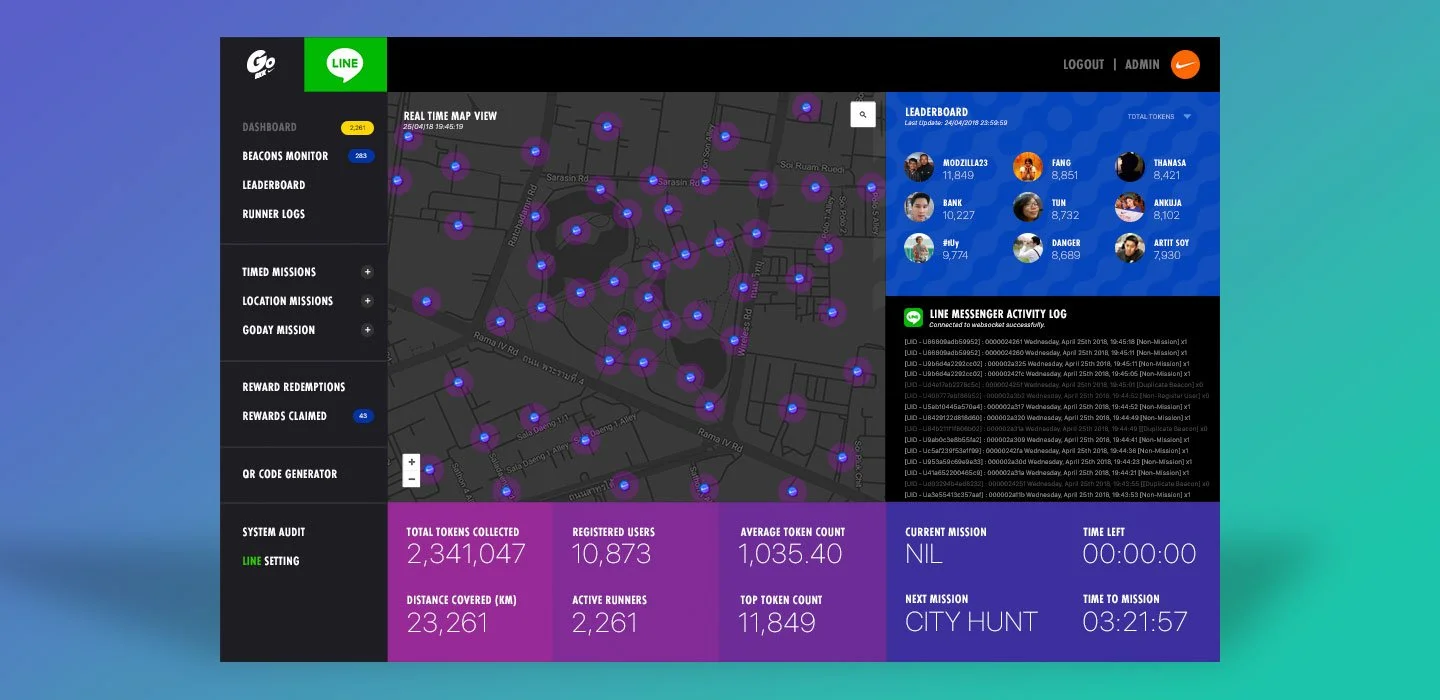Zoom in the map with plus button
This screenshot has height=700, width=1440.
[x=411, y=463]
